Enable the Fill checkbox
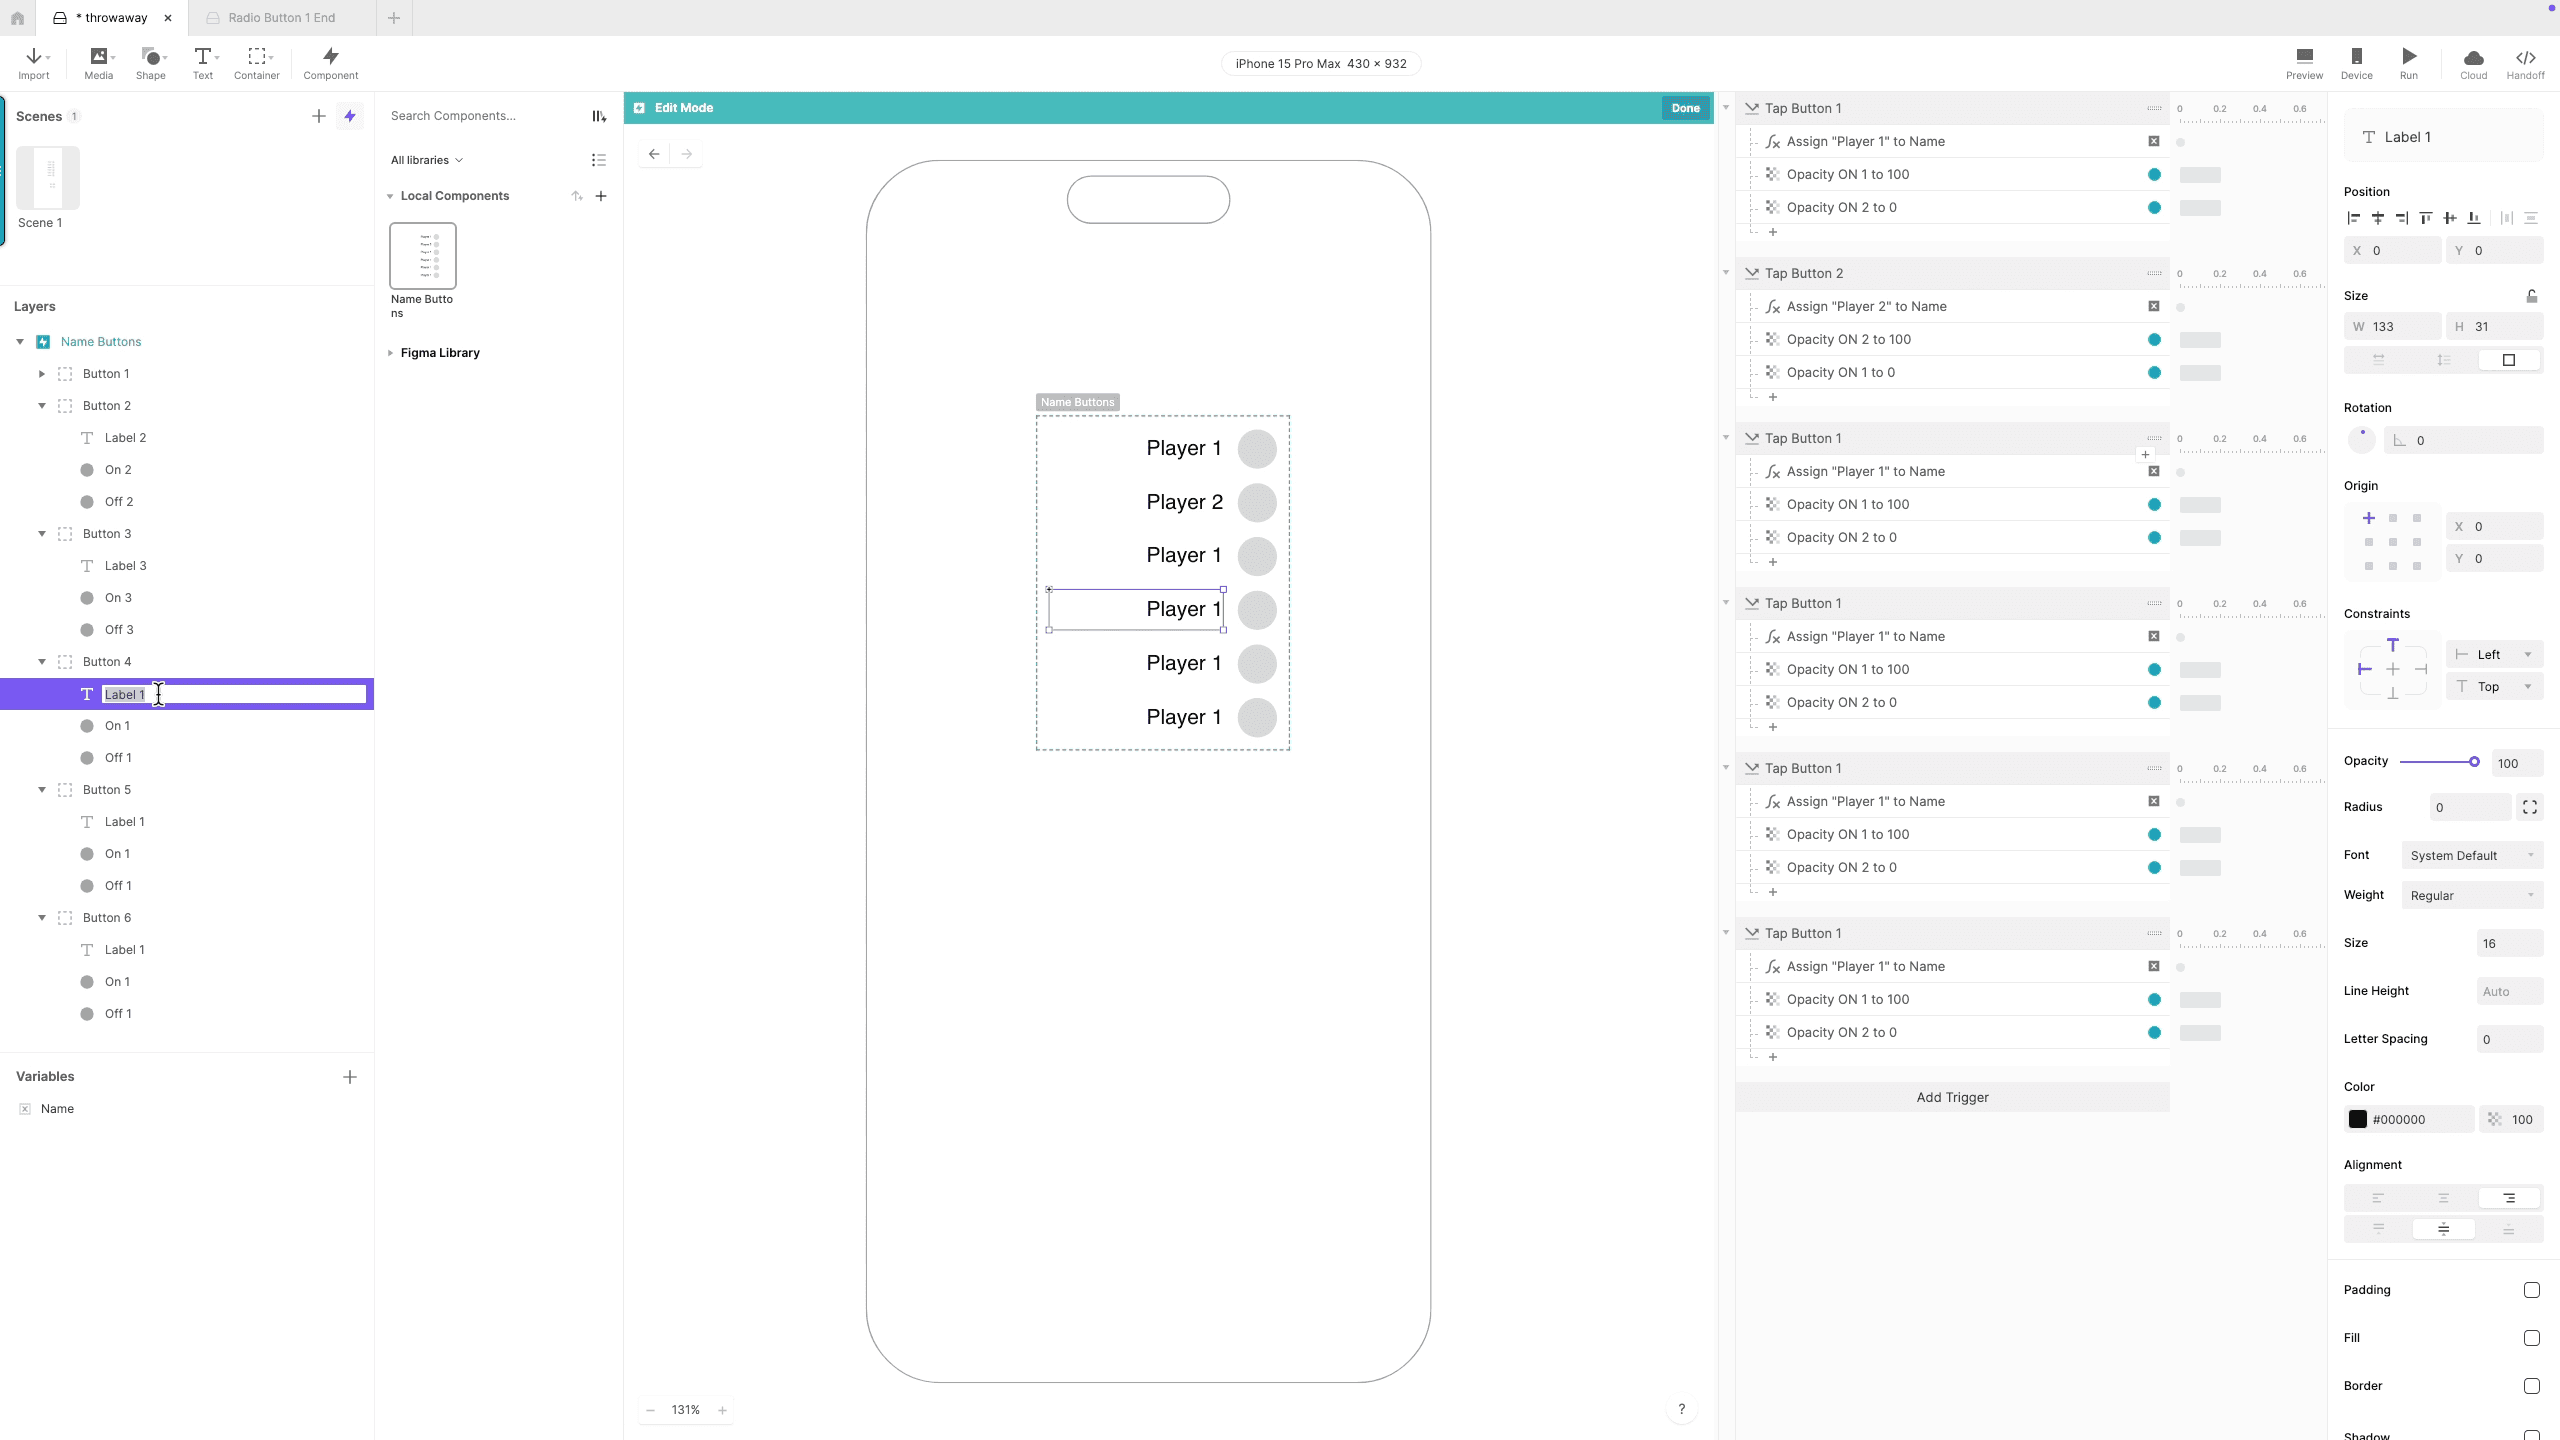2560x1440 pixels. pos(2531,1338)
